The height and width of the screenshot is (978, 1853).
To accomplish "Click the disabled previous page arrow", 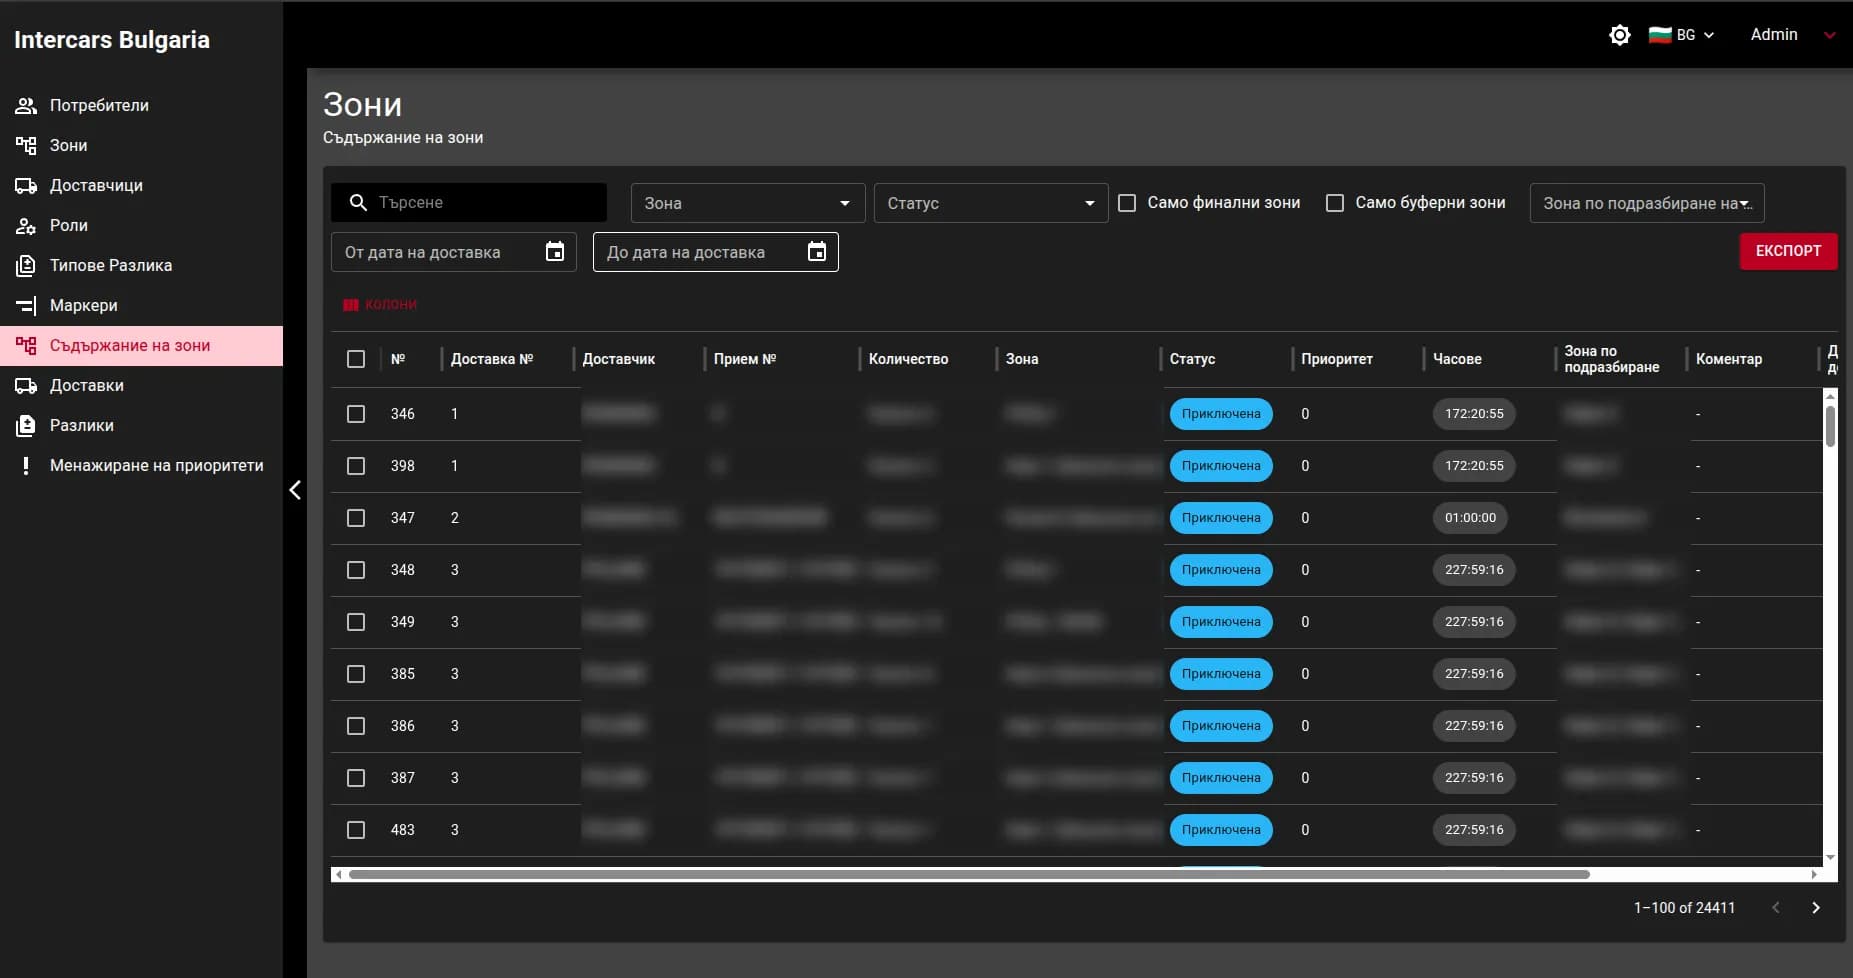I will point(1776,908).
